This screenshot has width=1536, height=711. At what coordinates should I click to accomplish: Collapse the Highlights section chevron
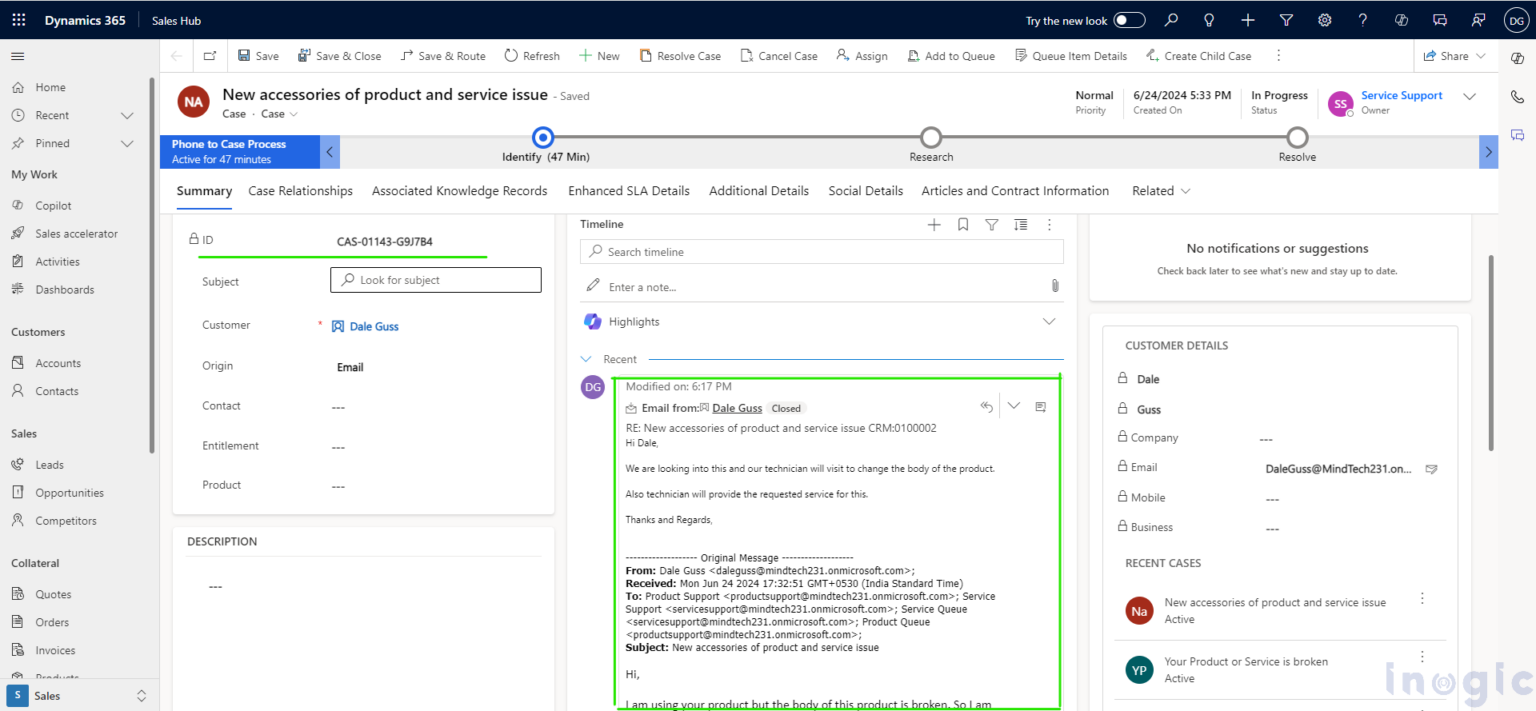(x=1049, y=321)
